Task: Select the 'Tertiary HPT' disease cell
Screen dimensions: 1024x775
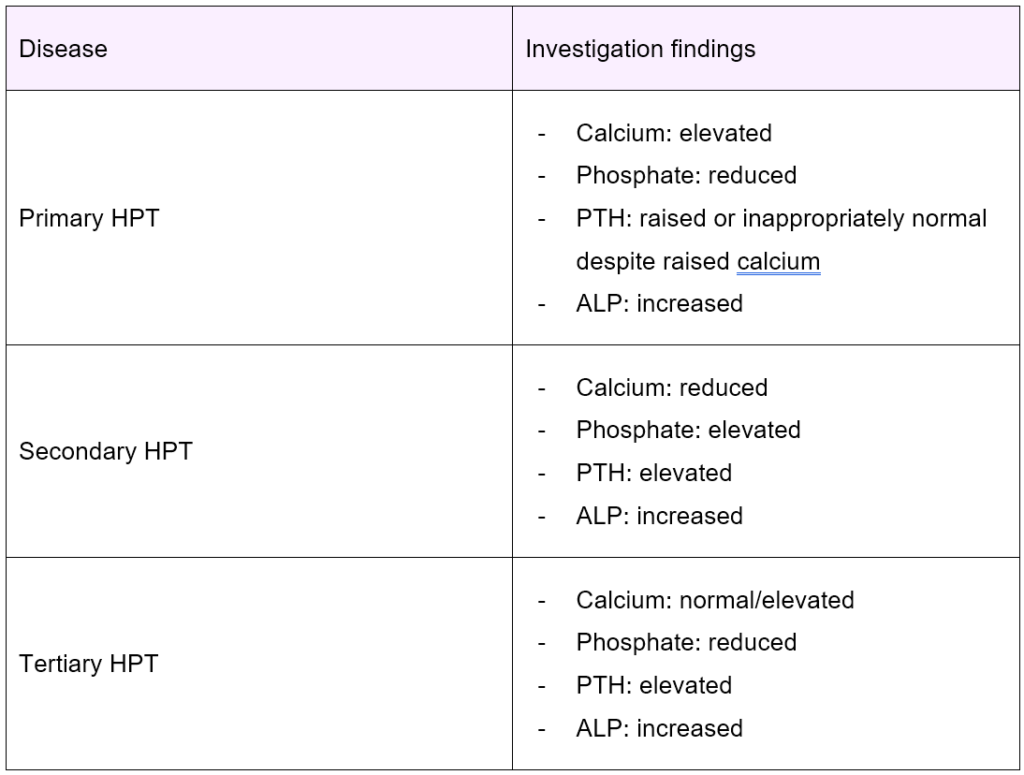Action: (x=88, y=664)
